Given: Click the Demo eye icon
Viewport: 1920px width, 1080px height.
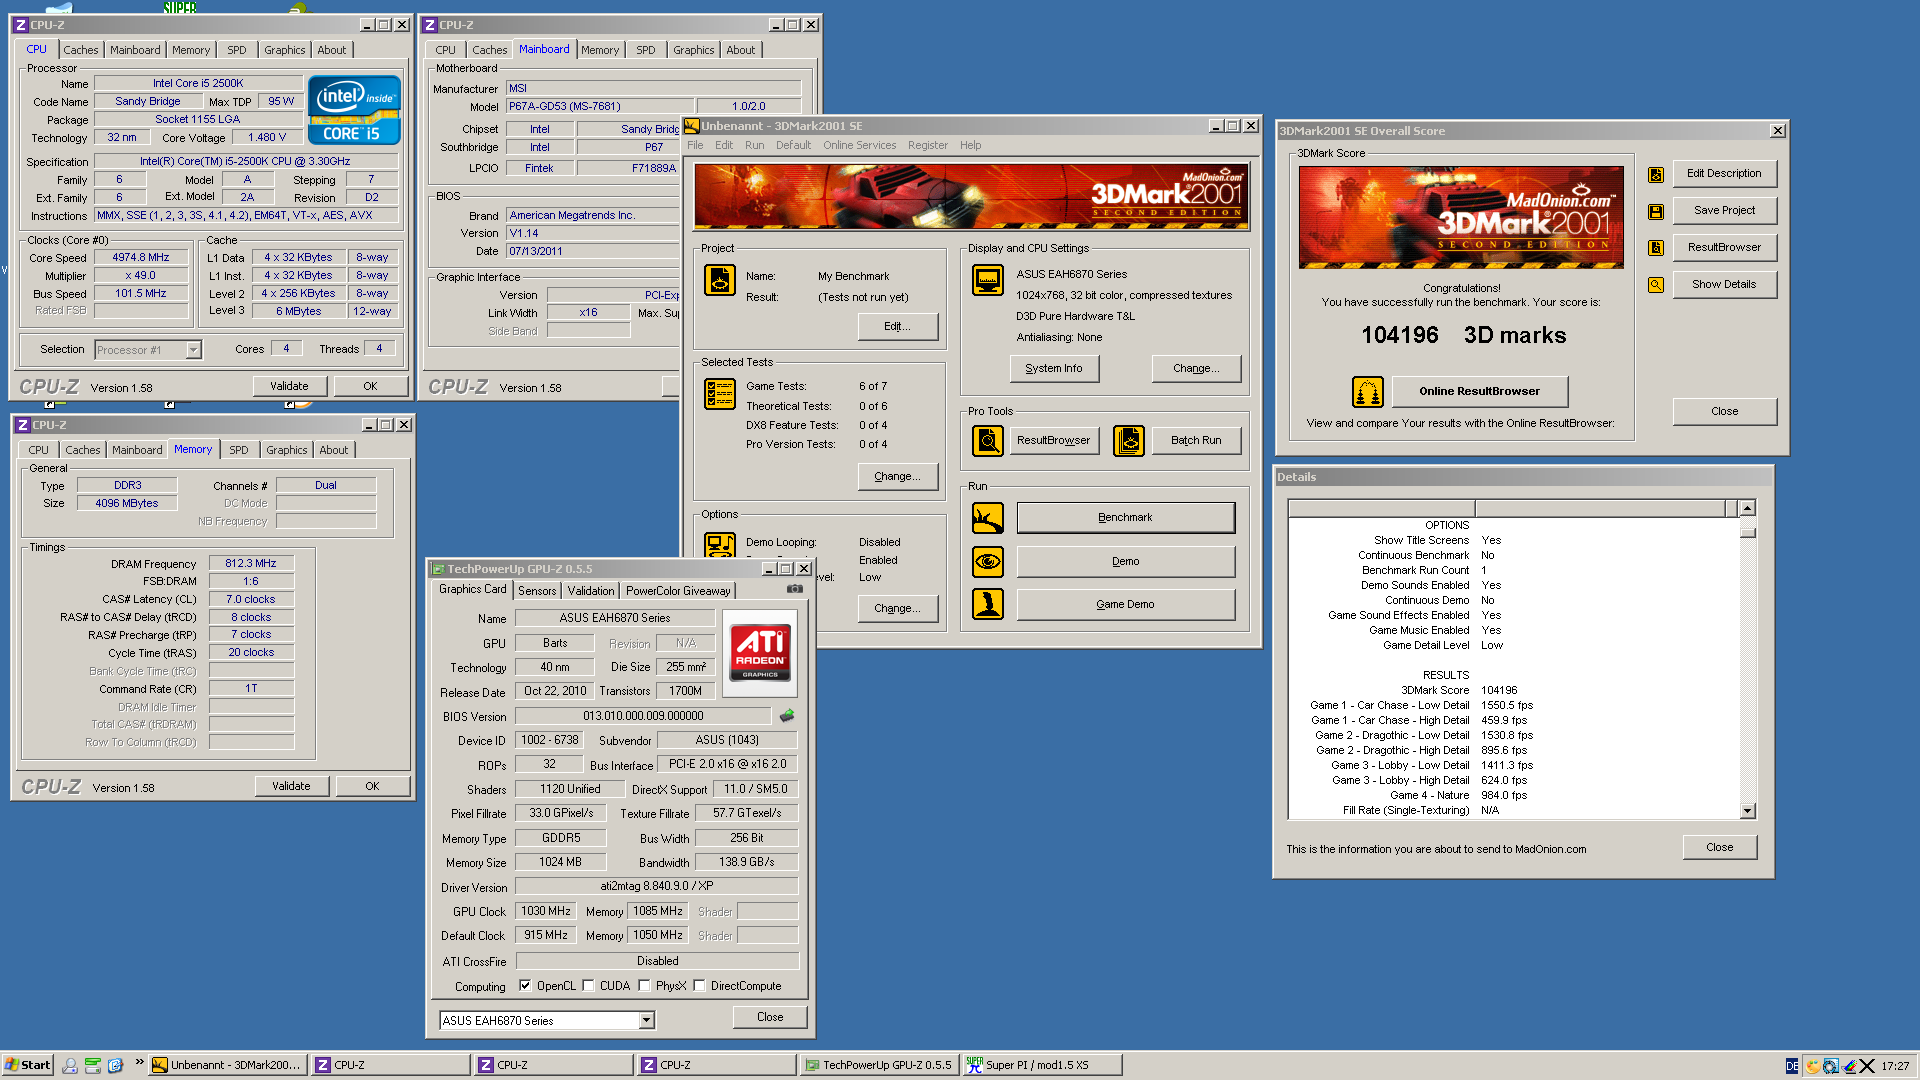Looking at the screenshot, I should (x=987, y=561).
